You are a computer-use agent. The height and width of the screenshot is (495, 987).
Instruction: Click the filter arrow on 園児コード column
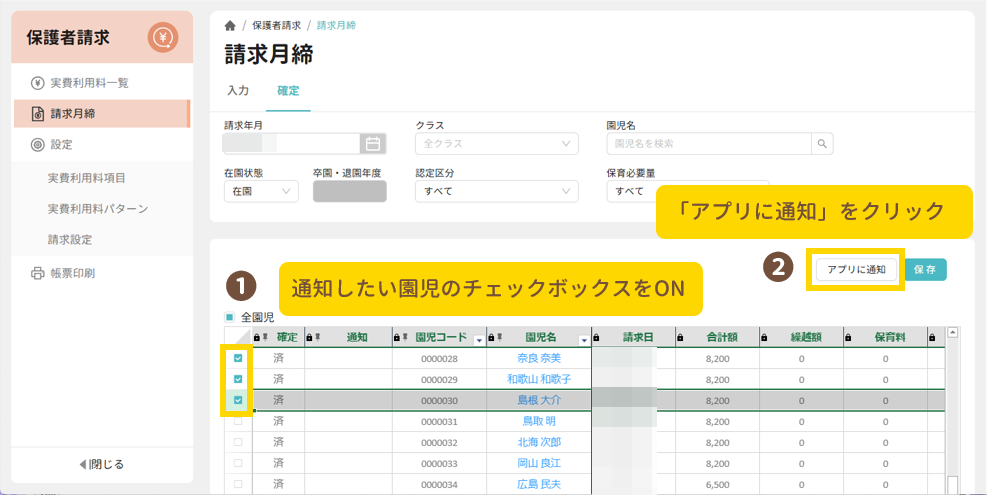pos(479,339)
